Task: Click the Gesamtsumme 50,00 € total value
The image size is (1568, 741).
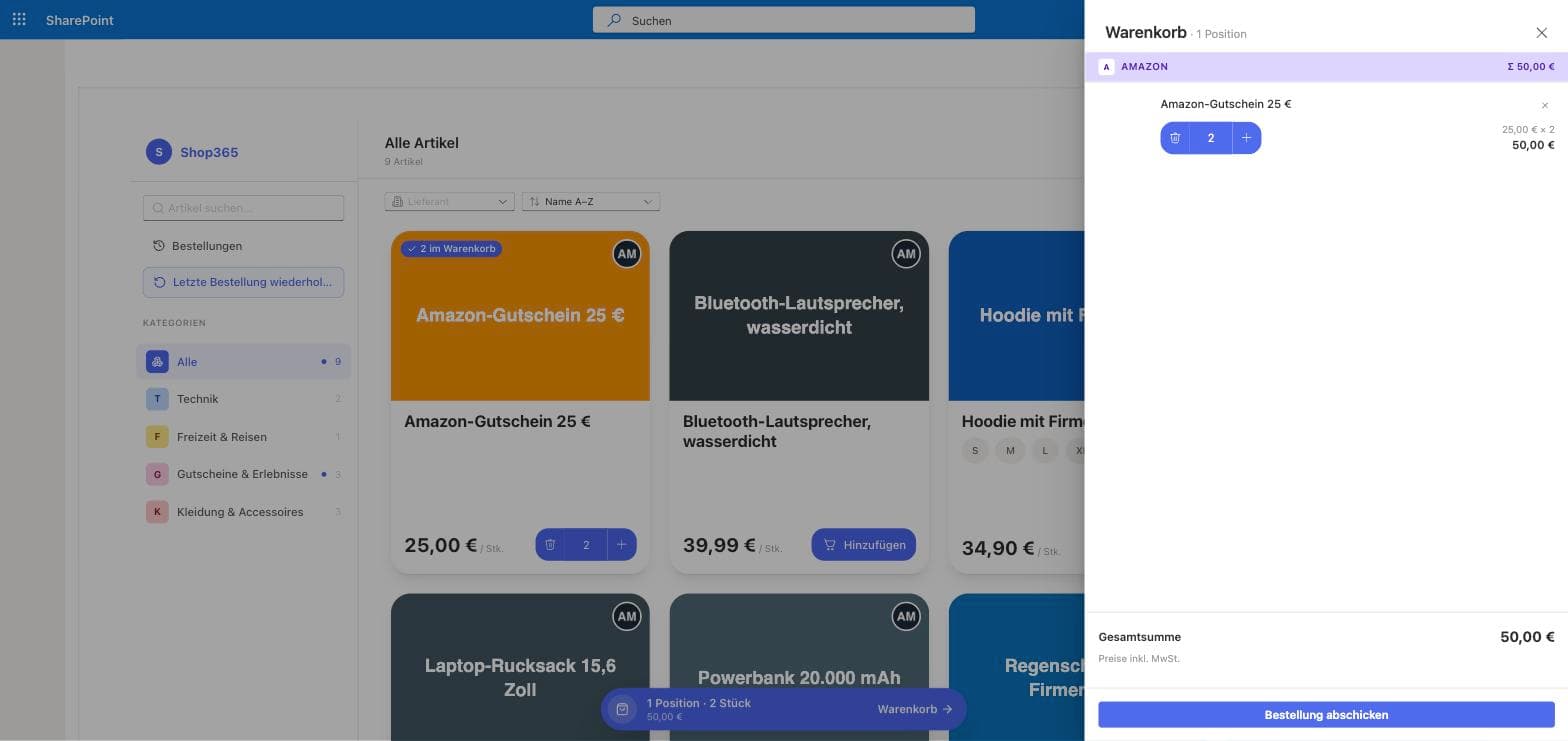Action: pos(1527,637)
